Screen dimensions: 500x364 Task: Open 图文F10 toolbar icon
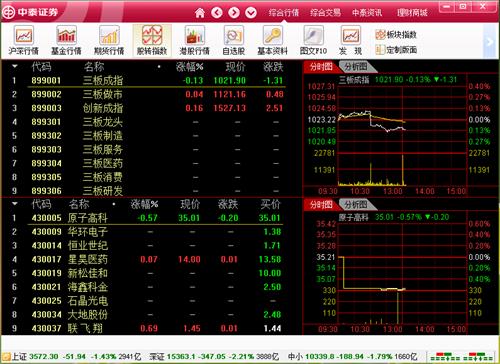pos(313,40)
